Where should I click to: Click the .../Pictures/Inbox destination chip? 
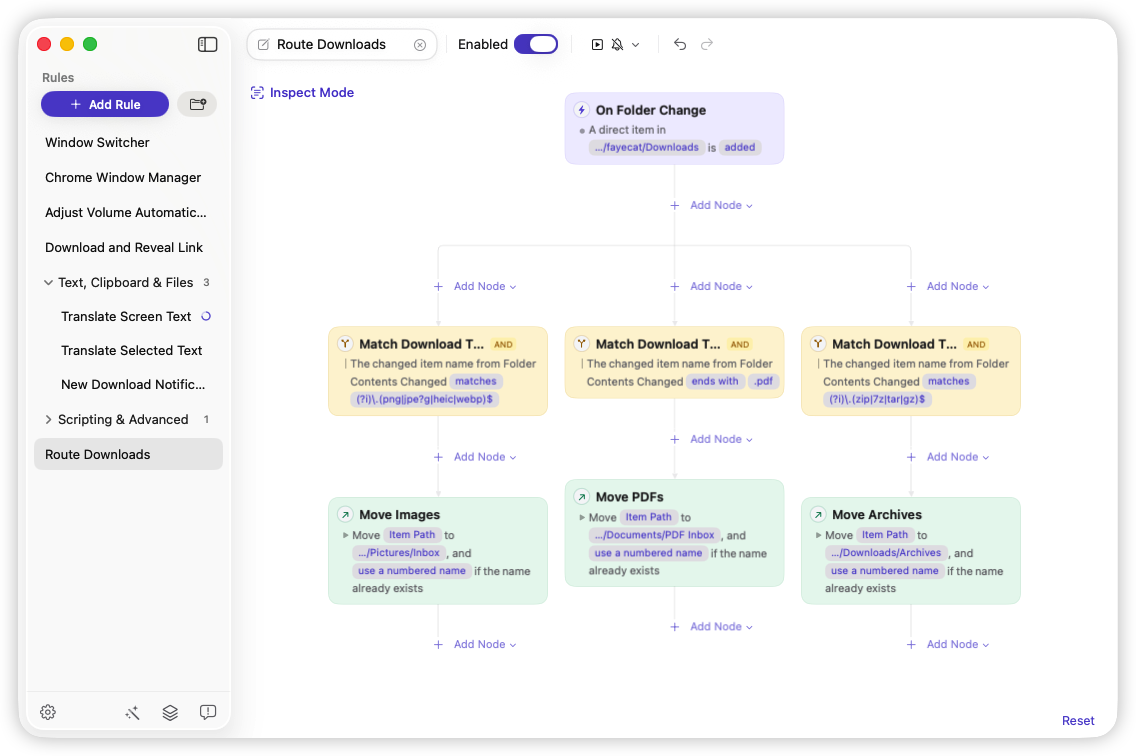398,553
